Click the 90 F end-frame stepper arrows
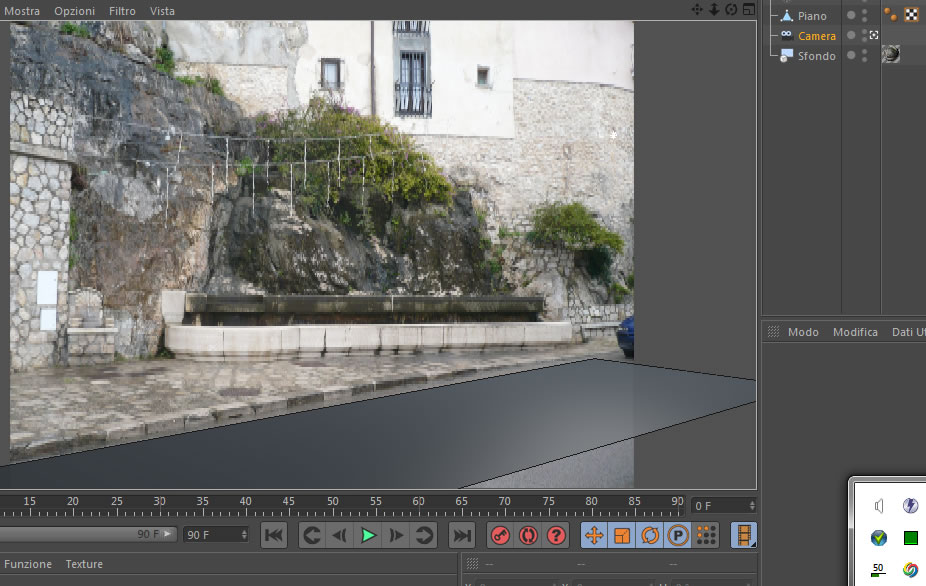Screen dimensions: 926x586 point(244,535)
